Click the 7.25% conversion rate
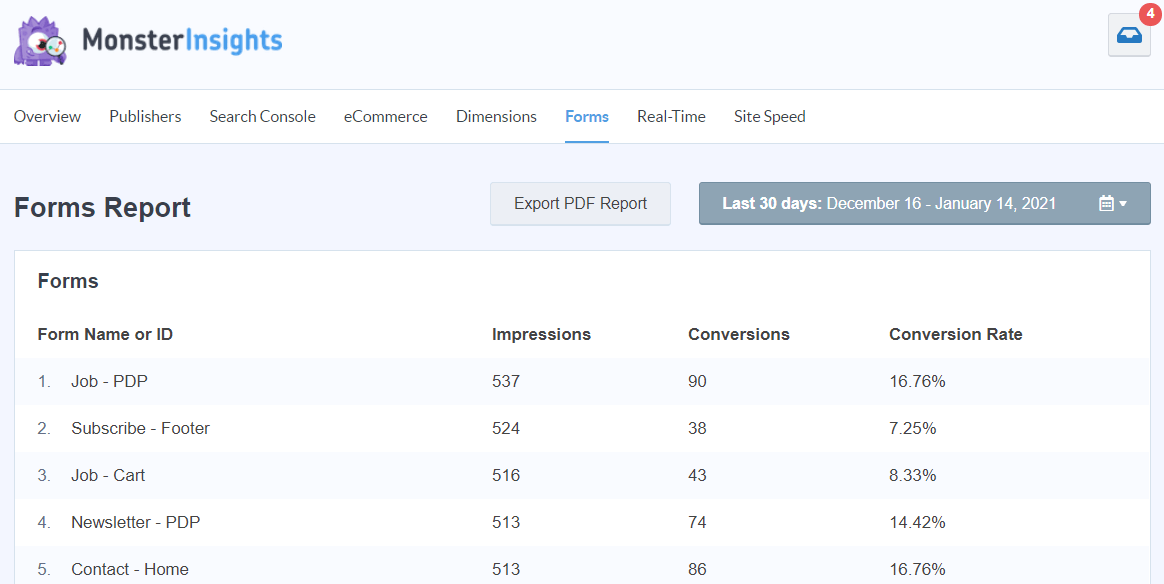1164x584 pixels. coord(912,428)
